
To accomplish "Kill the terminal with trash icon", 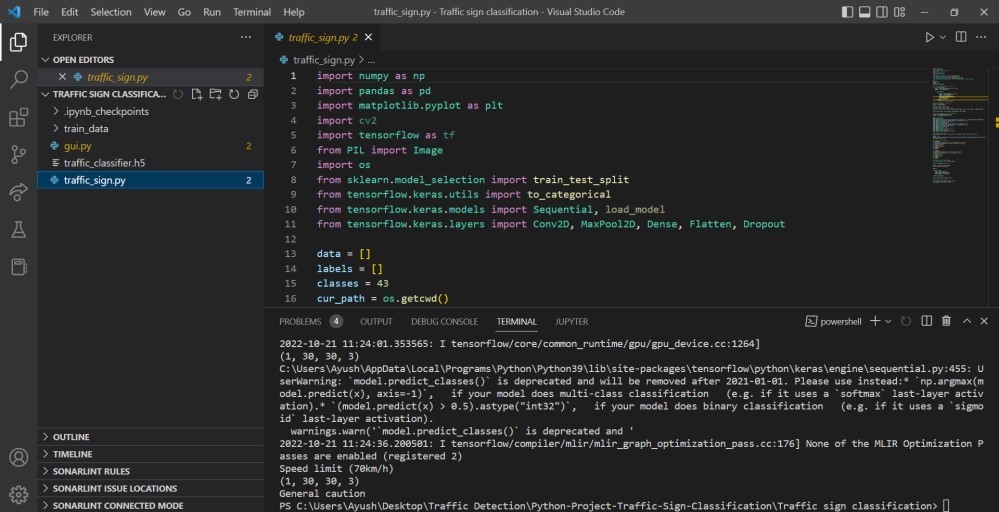I will pyautogui.click(x=947, y=321).
